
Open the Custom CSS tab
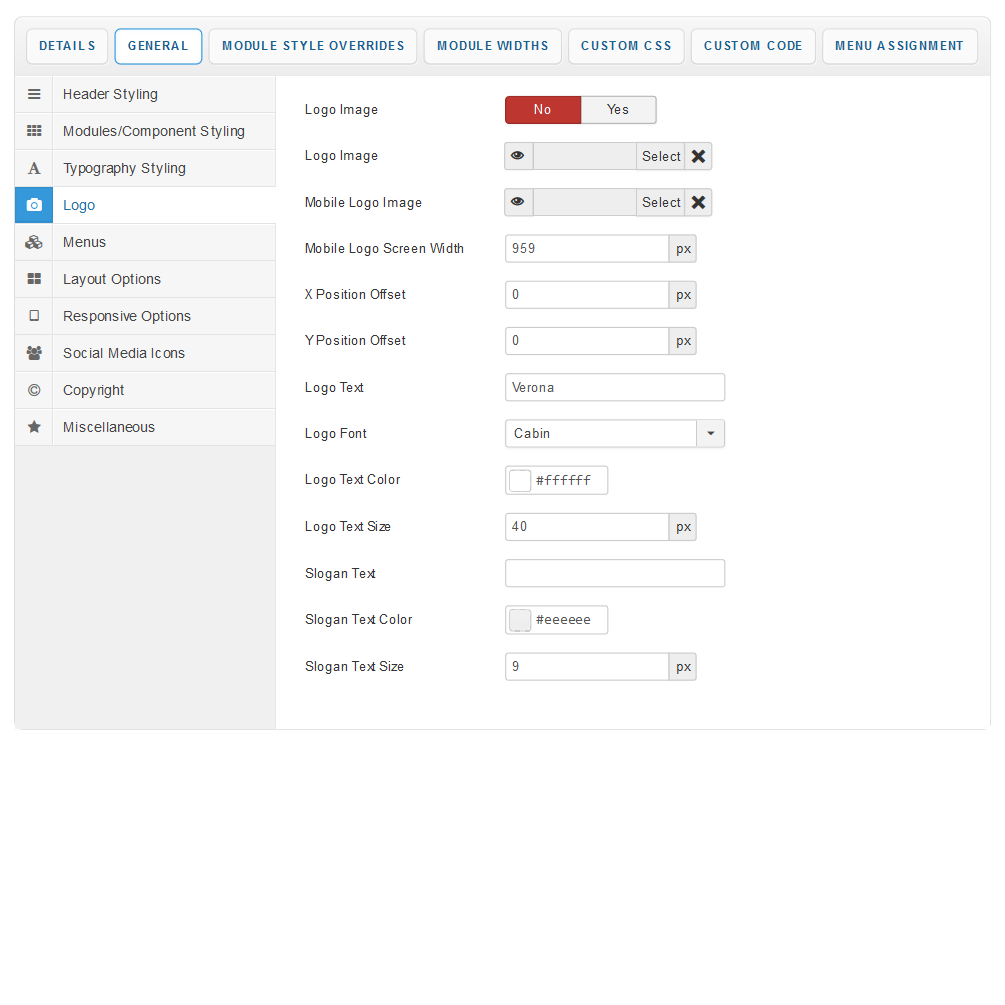point(626,46)
